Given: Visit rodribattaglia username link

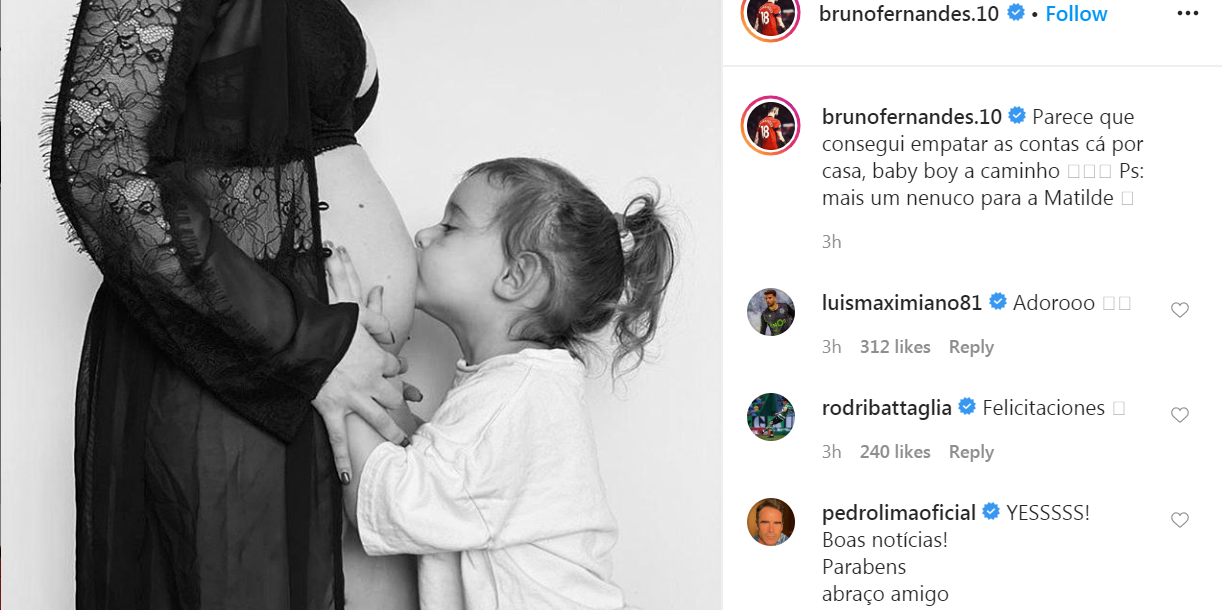Looking at the screenshot, I should click(x=887, y=408).
